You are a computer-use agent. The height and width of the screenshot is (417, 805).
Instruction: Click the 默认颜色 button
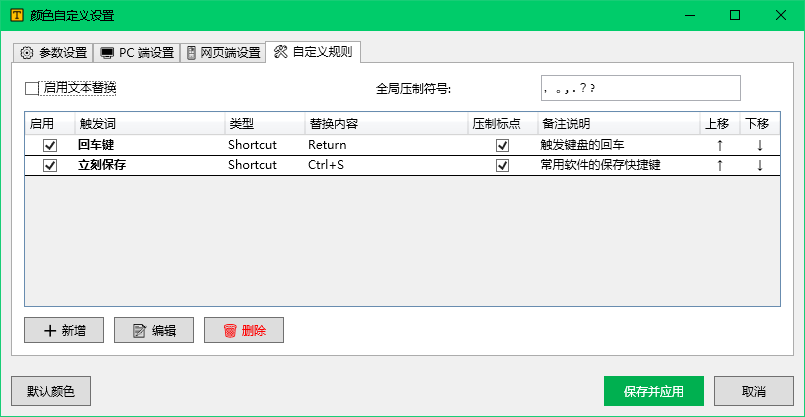51,391
